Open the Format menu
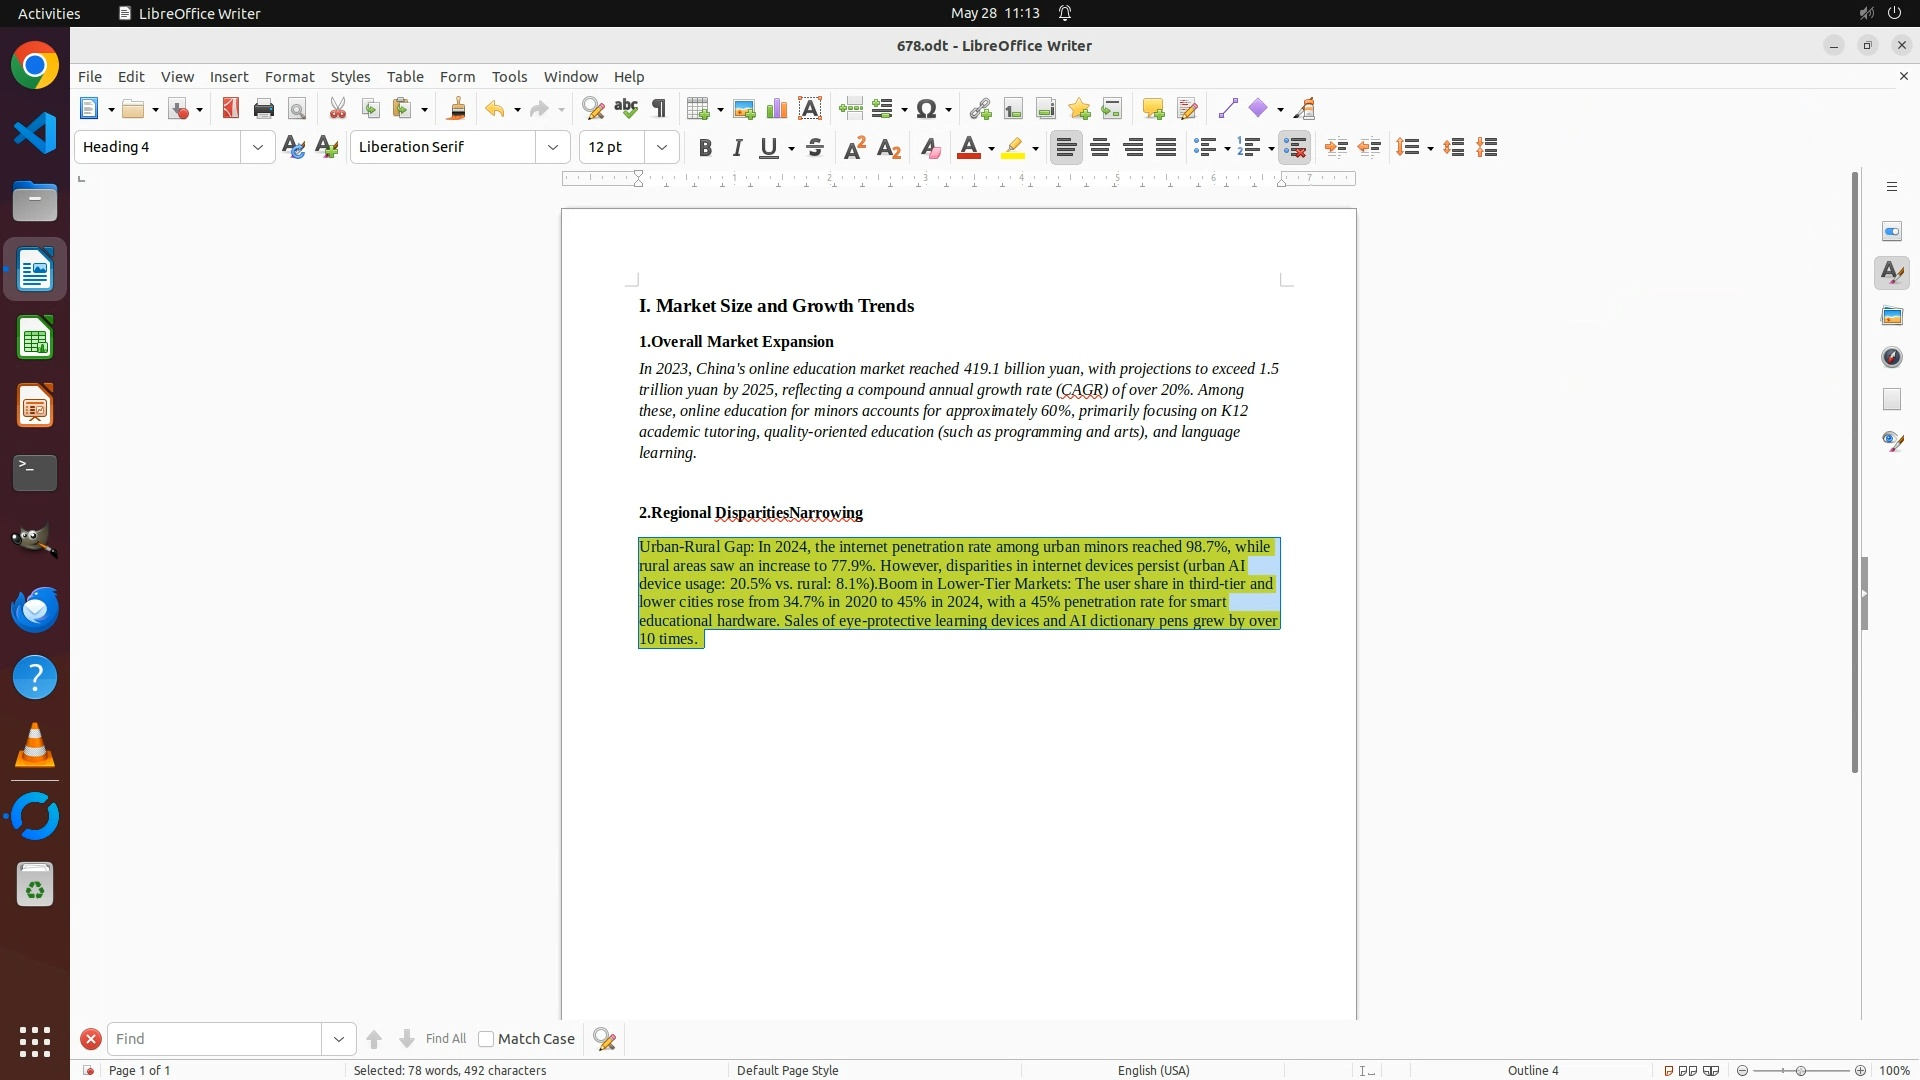1920x1080 pixels. 289,77
